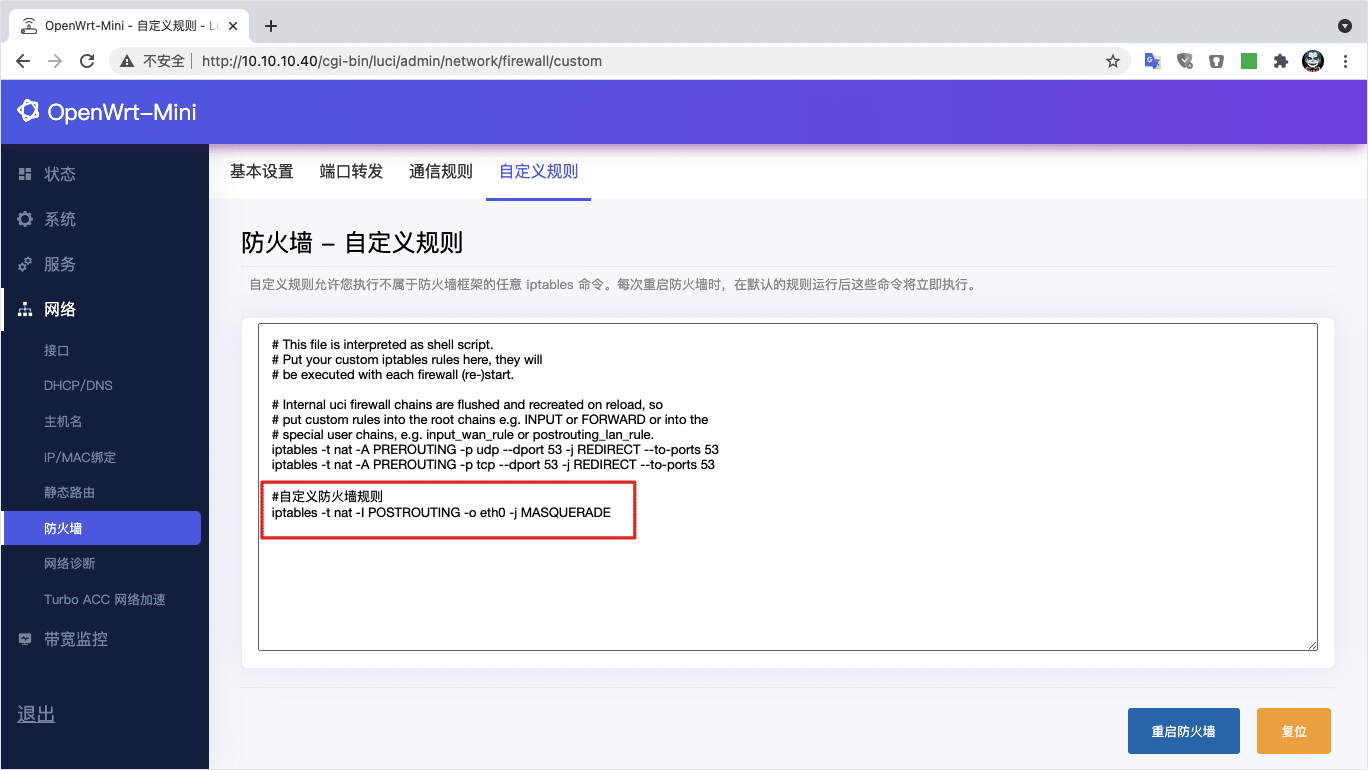Screen dimensions: 1368x770
Task: Switch to the 基本设置 tab
Action: point(262,172)
